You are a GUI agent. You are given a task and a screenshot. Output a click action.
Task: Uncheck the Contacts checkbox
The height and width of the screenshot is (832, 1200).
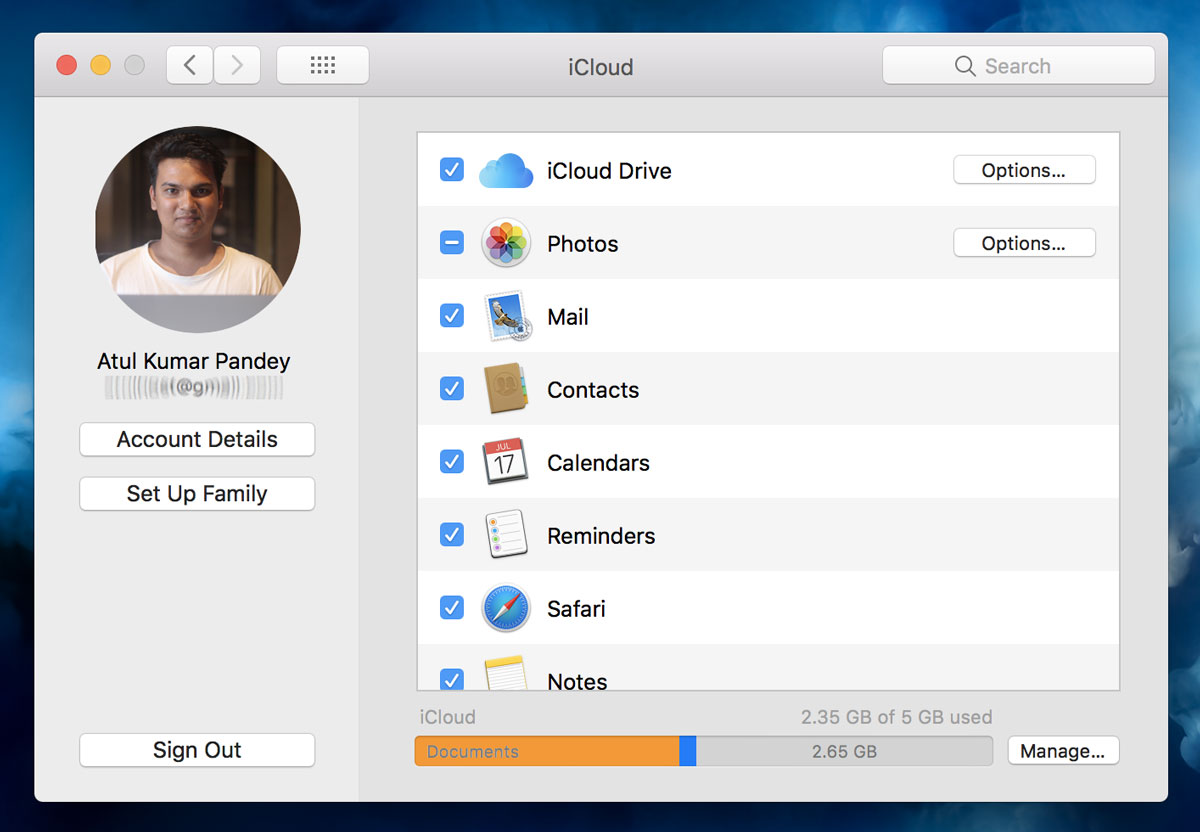coord(452,389)
